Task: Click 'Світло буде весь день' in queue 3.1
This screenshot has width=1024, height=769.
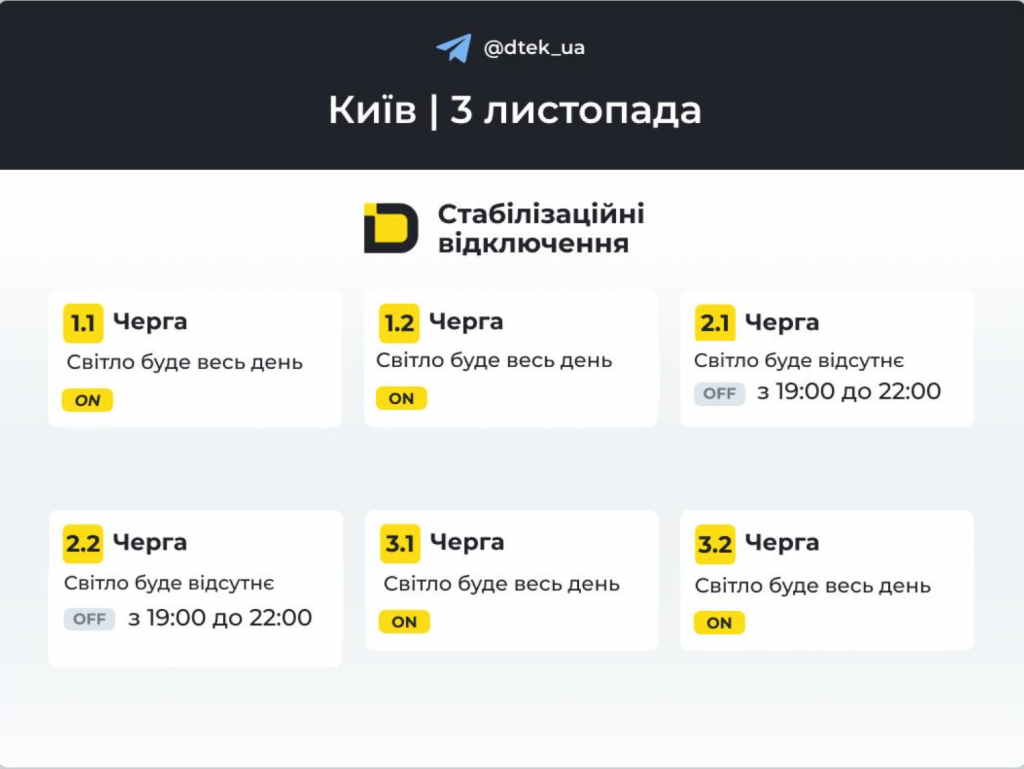Action: coord(502,584)
